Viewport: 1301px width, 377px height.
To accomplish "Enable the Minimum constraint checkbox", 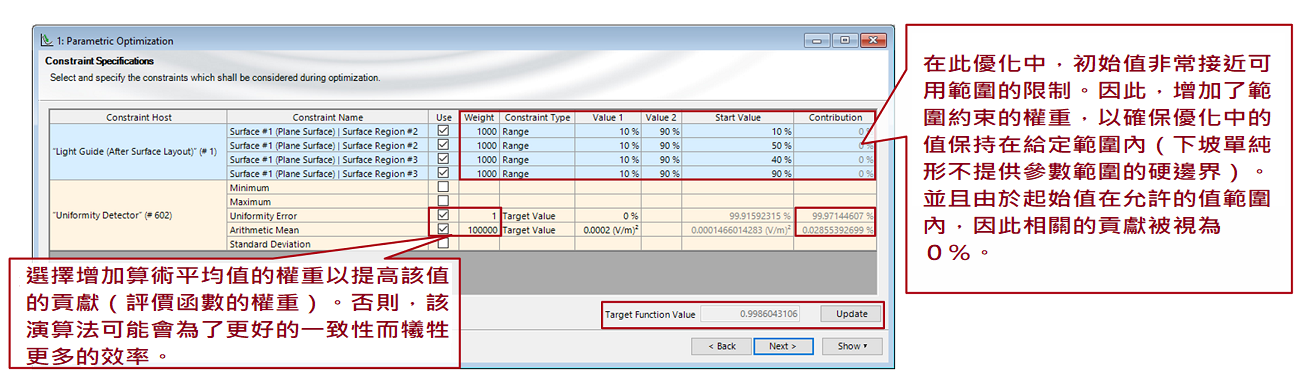I will 442,187.
